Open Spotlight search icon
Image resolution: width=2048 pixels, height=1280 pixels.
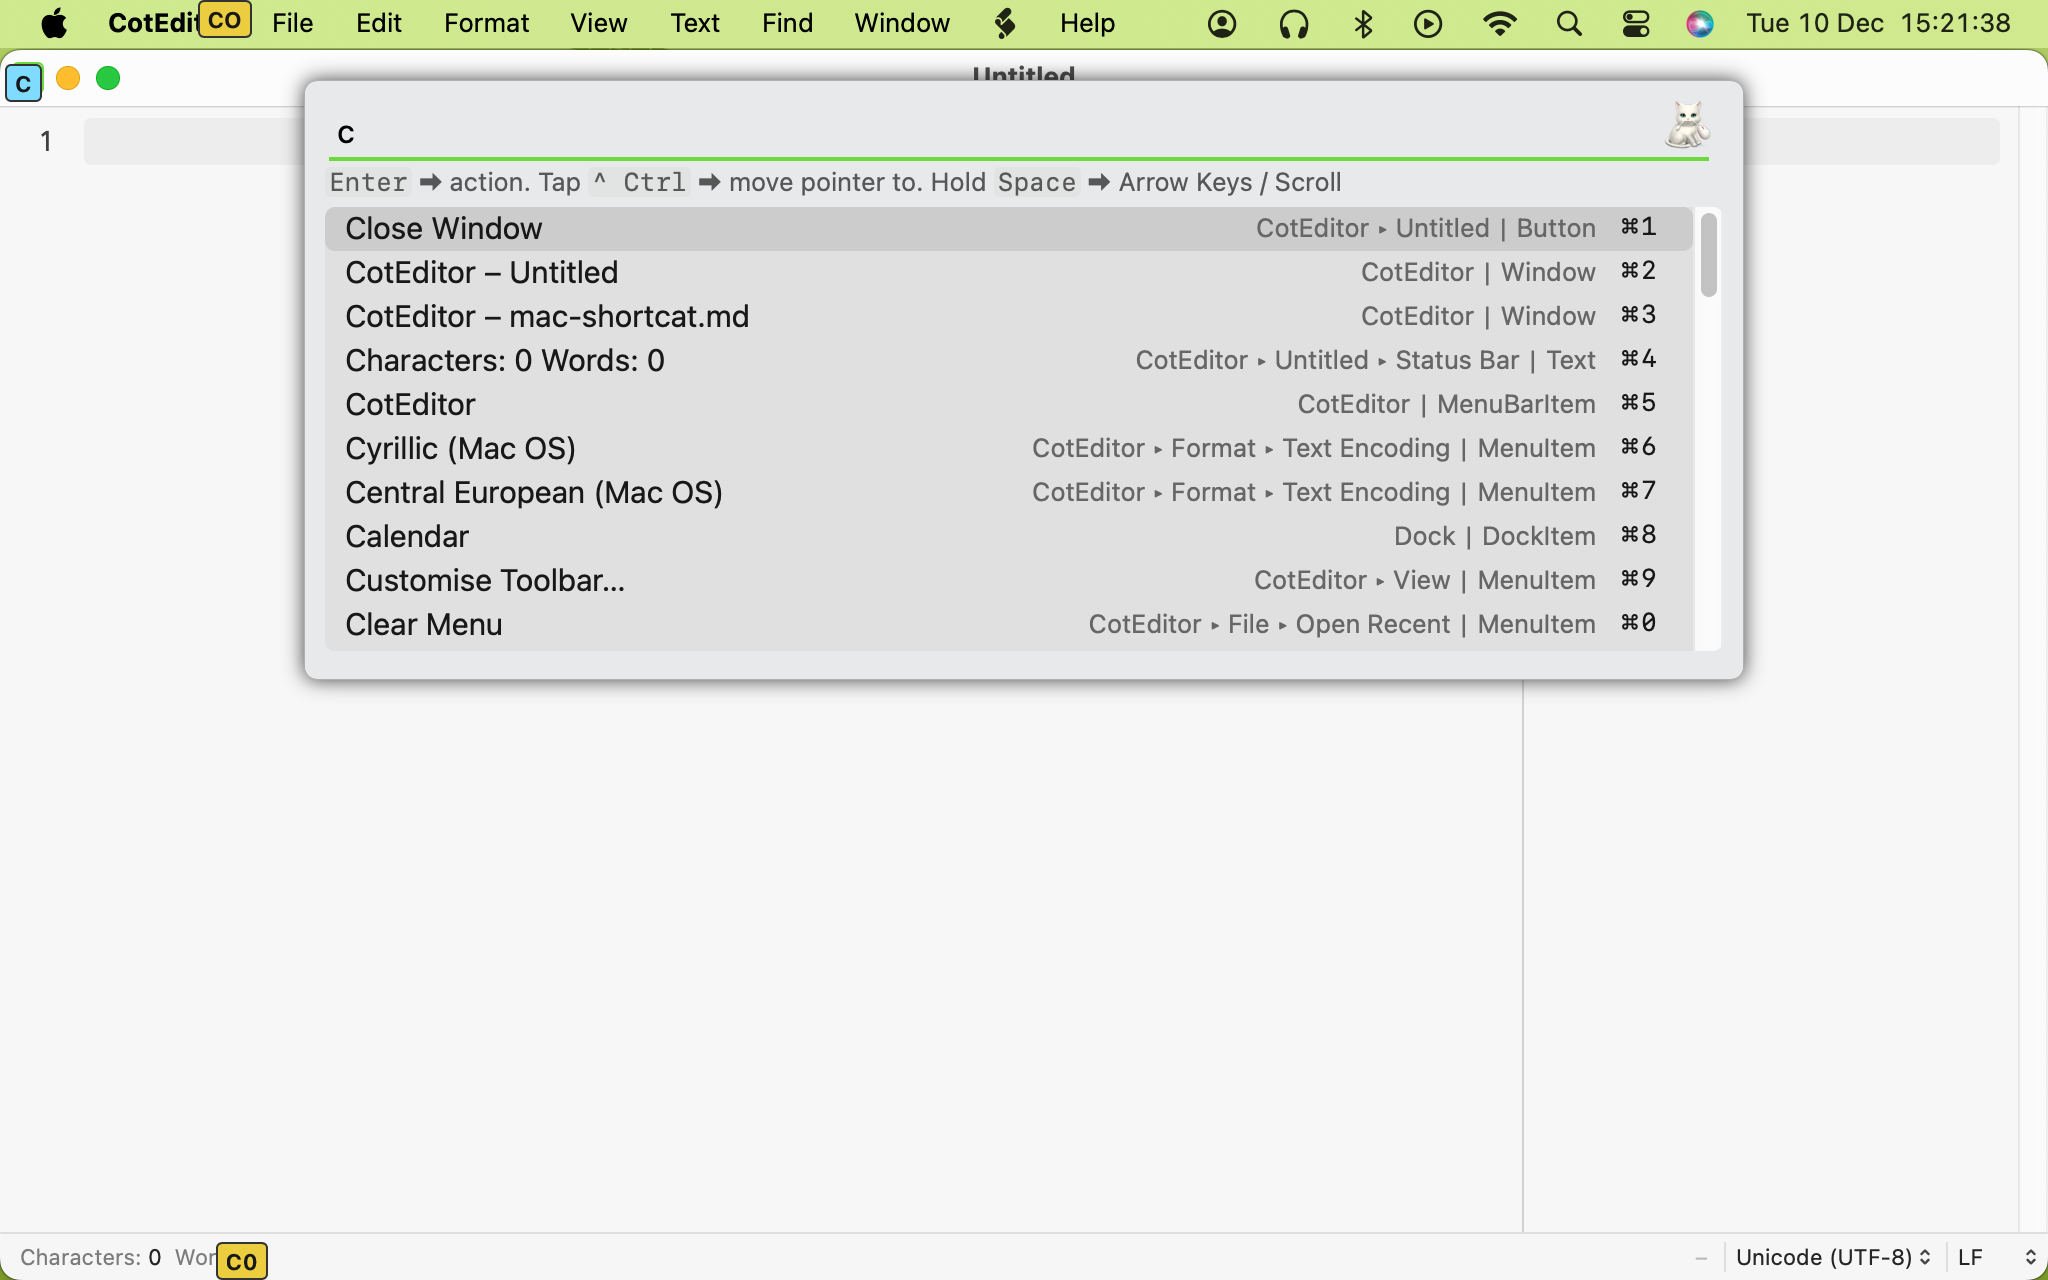tap(1569, 23)
